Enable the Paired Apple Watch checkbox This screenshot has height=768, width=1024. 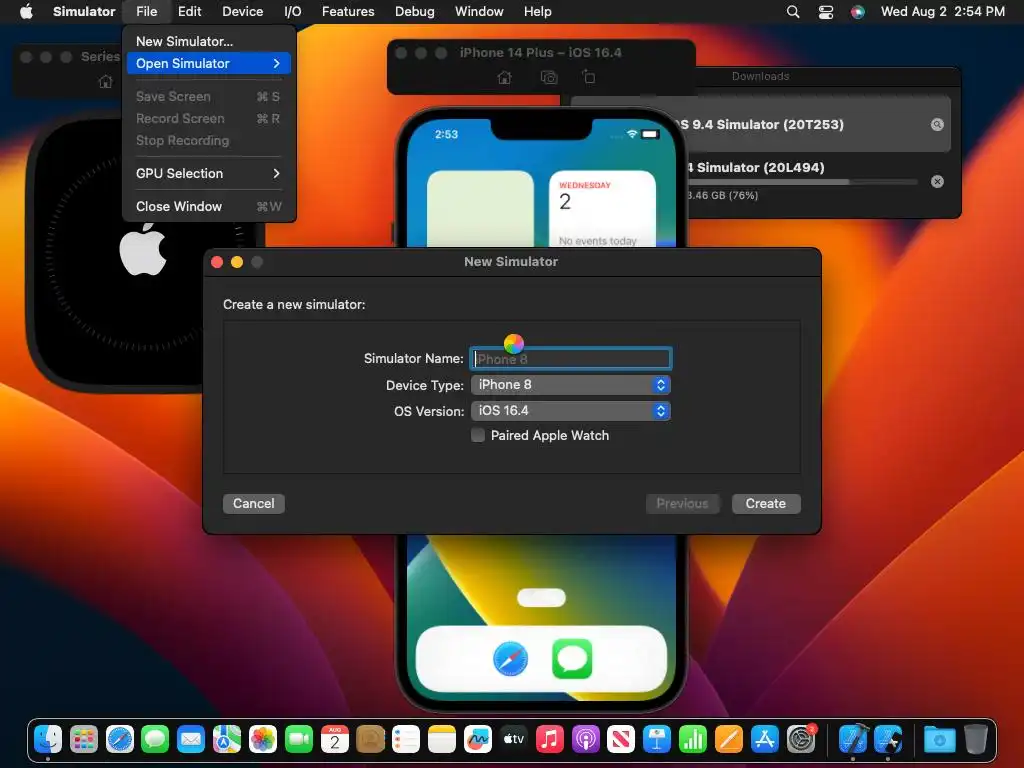tap(478, 436)
